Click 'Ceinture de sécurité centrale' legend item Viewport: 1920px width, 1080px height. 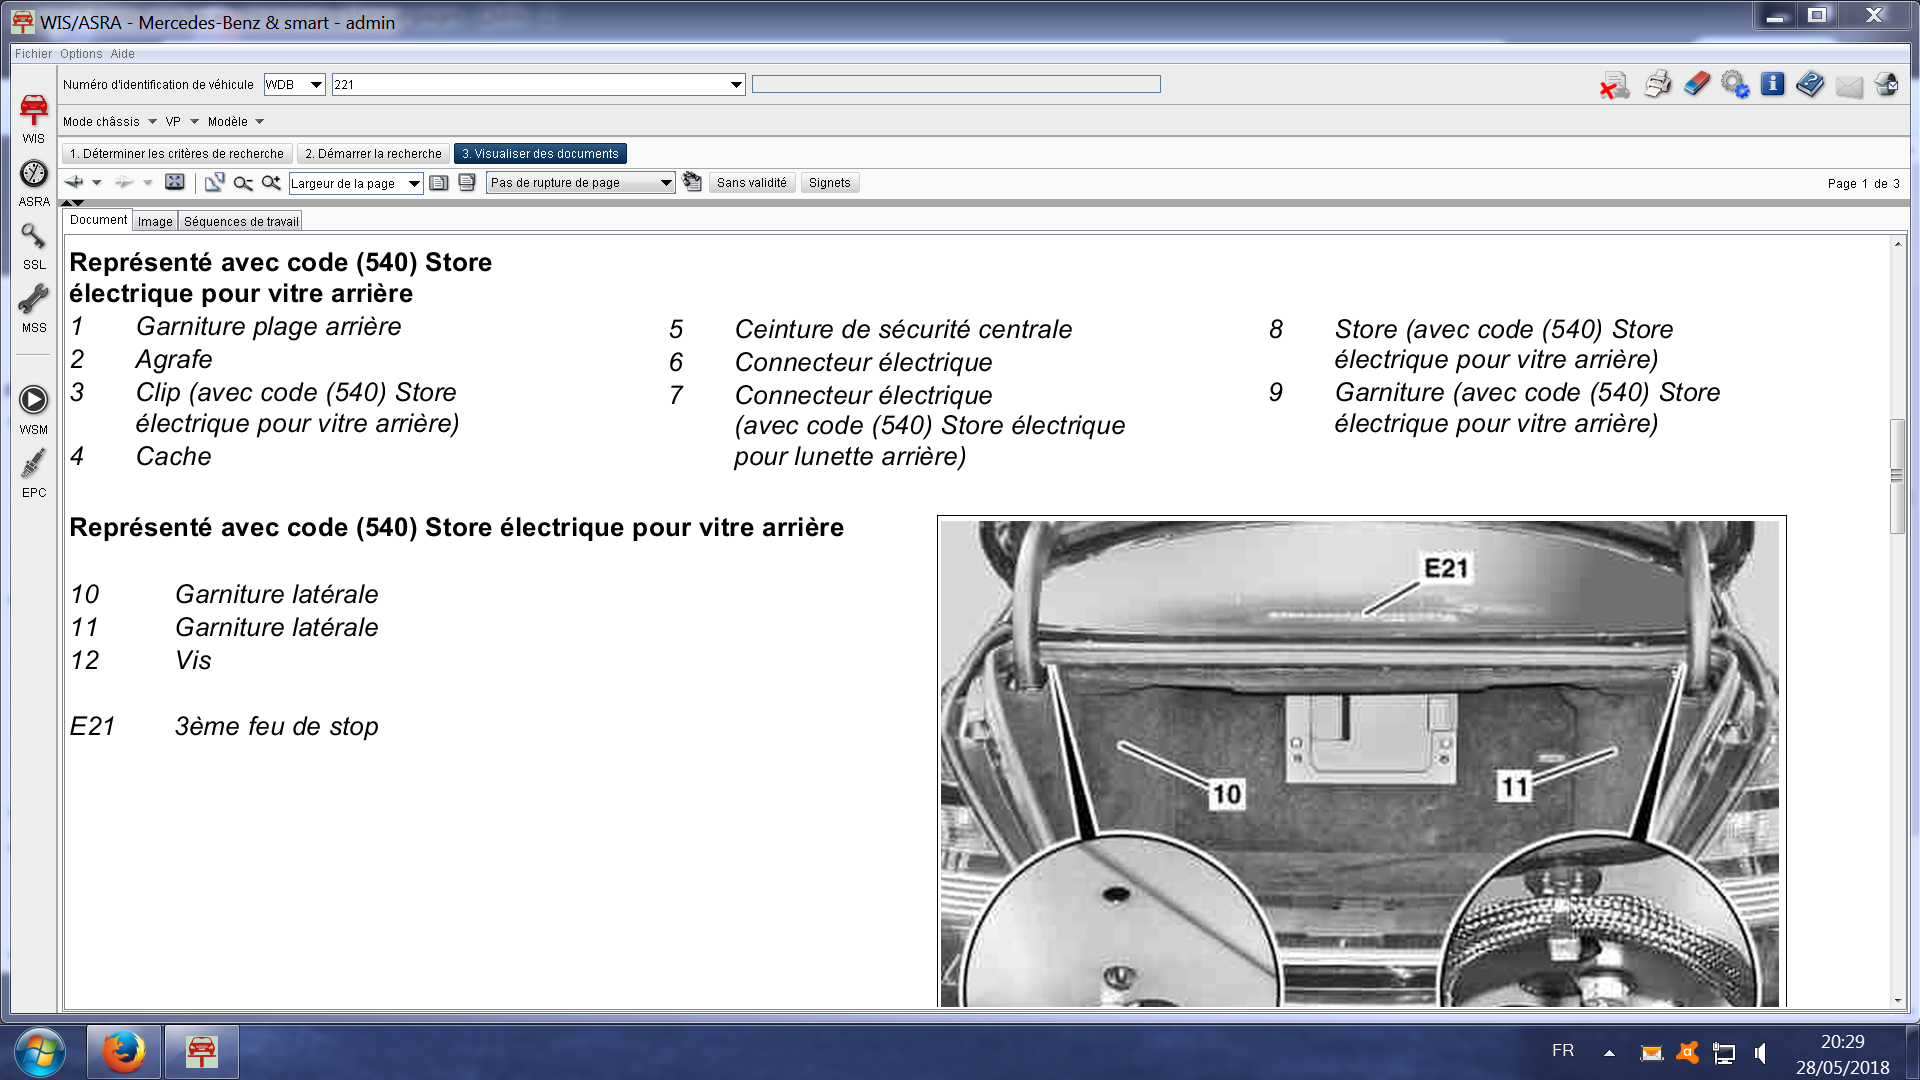coord(903,330)
